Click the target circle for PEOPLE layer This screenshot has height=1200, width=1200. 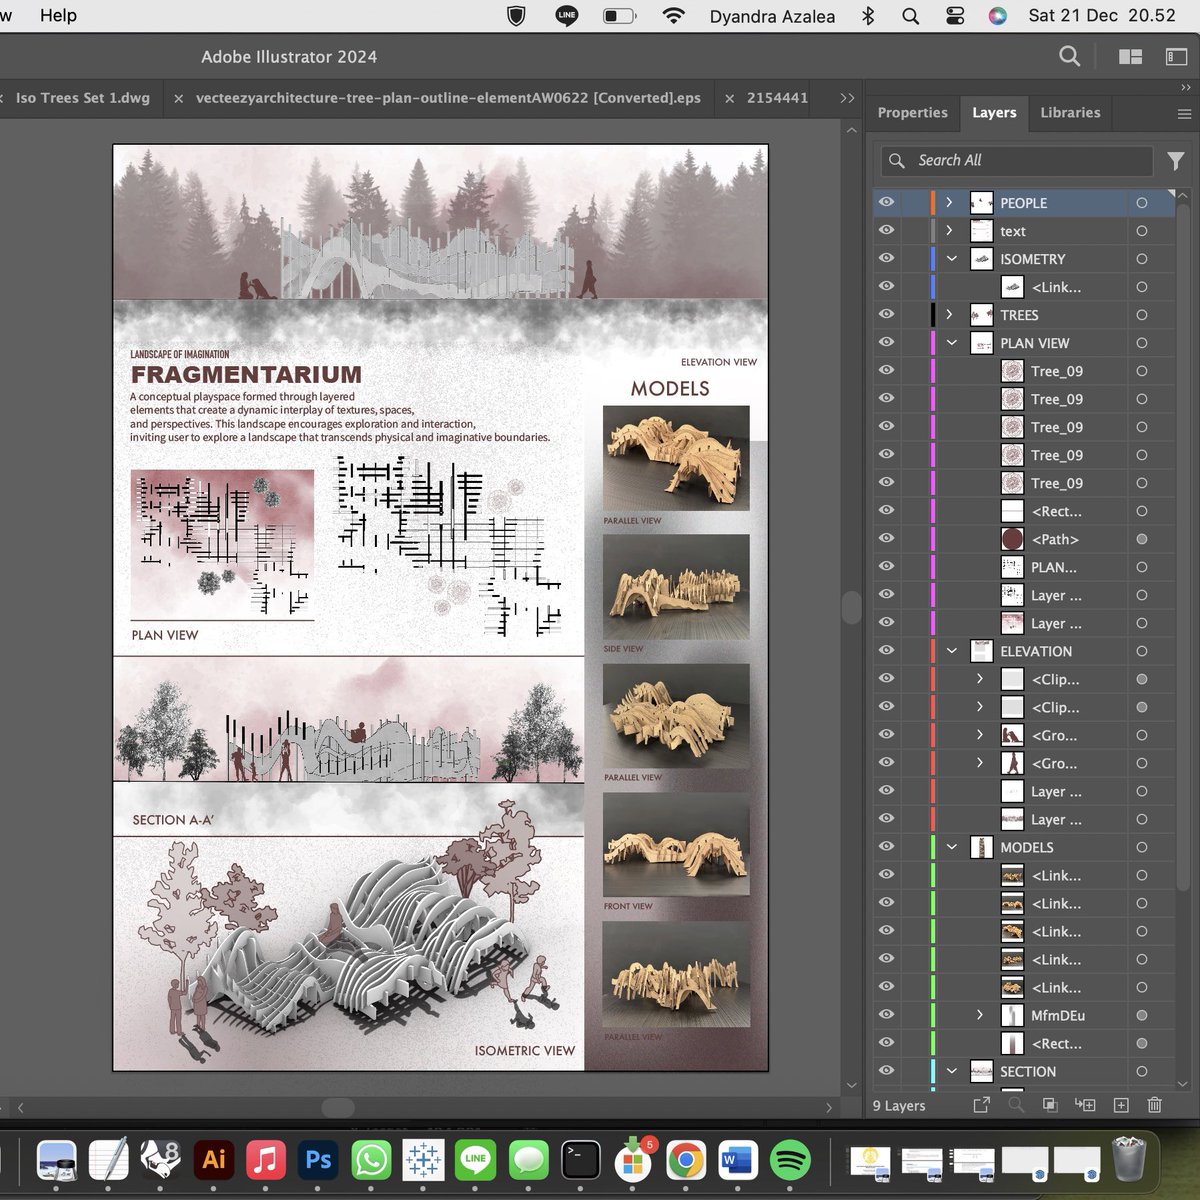[x=1141, y=203]
